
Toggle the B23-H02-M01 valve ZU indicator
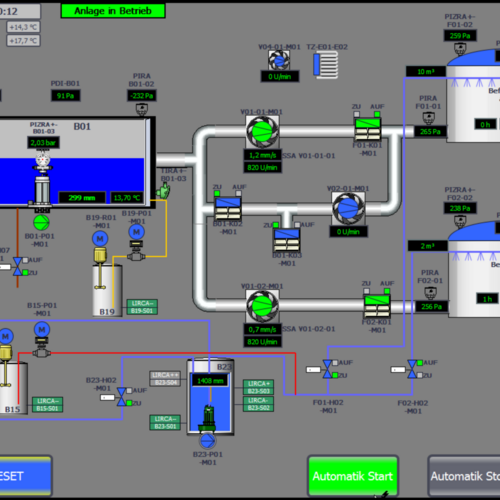click(x=129, y=403)
